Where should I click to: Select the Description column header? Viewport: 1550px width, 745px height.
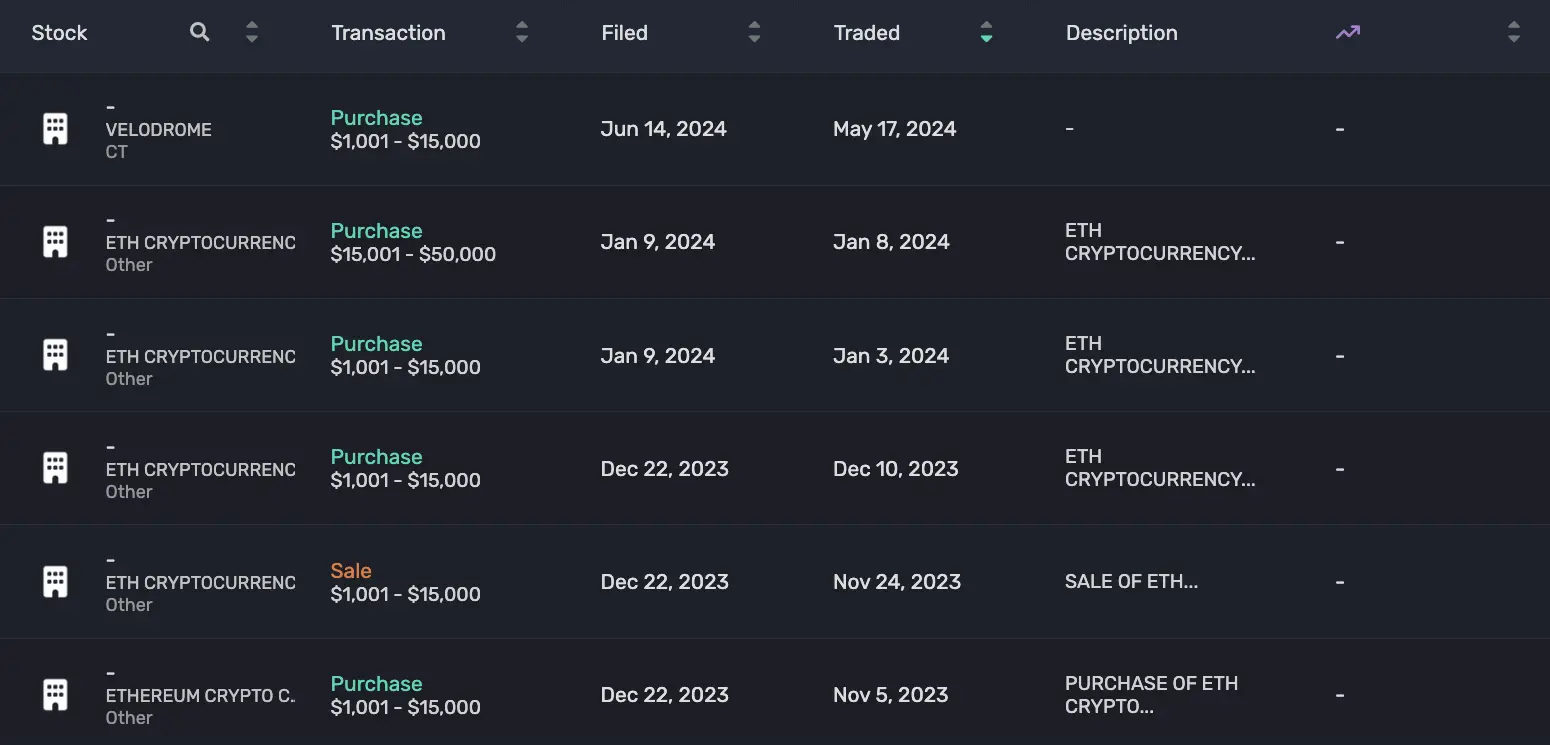[x=1121, y=33]
